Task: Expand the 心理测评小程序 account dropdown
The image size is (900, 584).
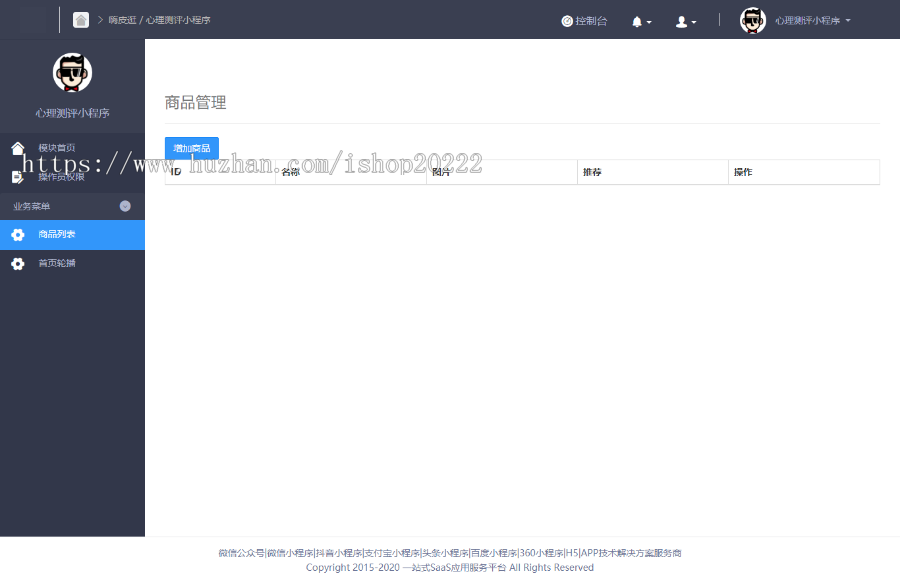Action: coord(810,20)
